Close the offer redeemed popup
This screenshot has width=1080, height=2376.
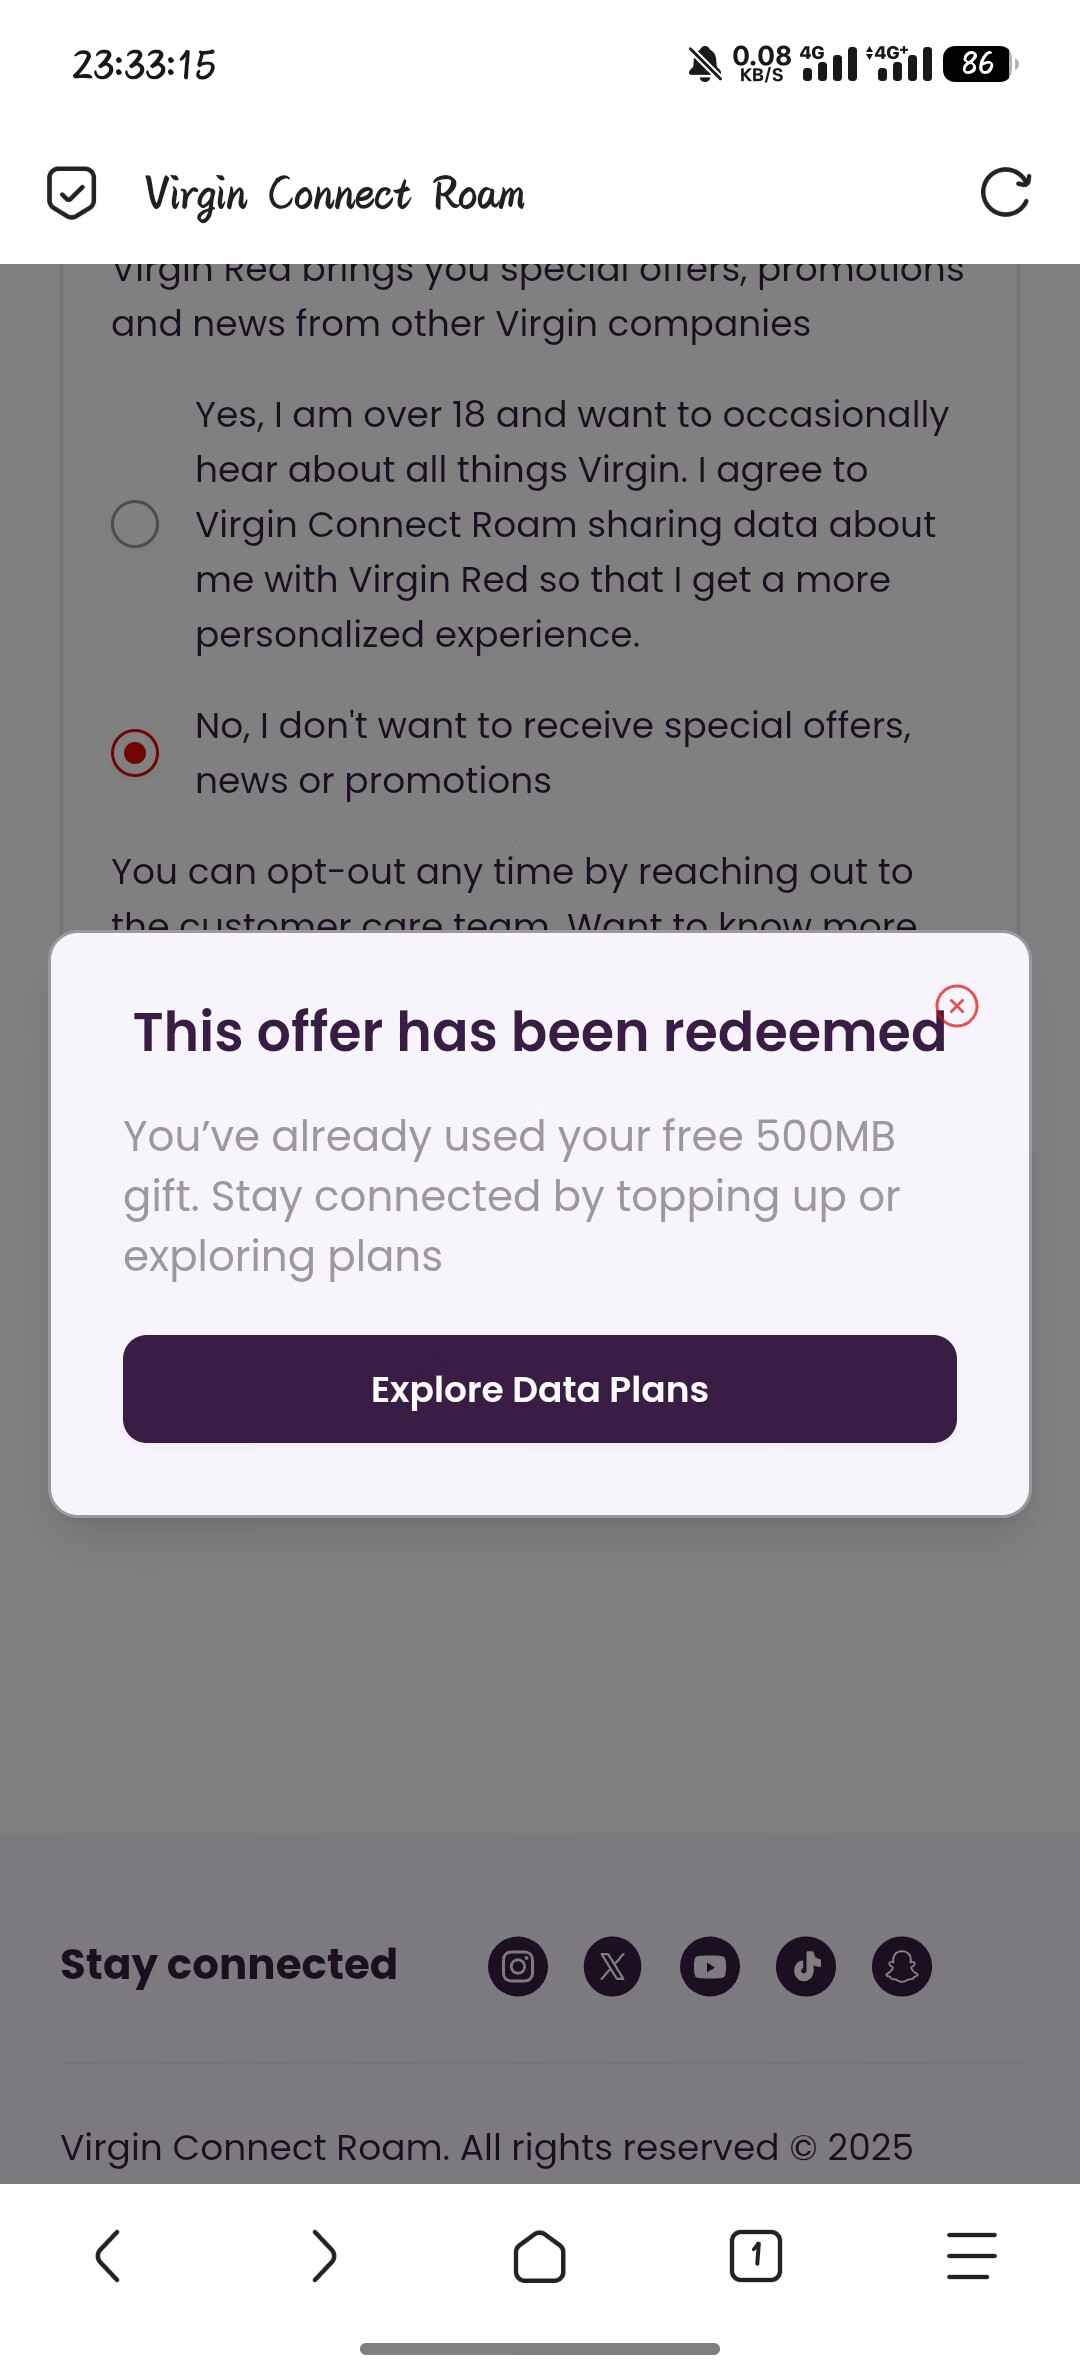click(957, 1006)
